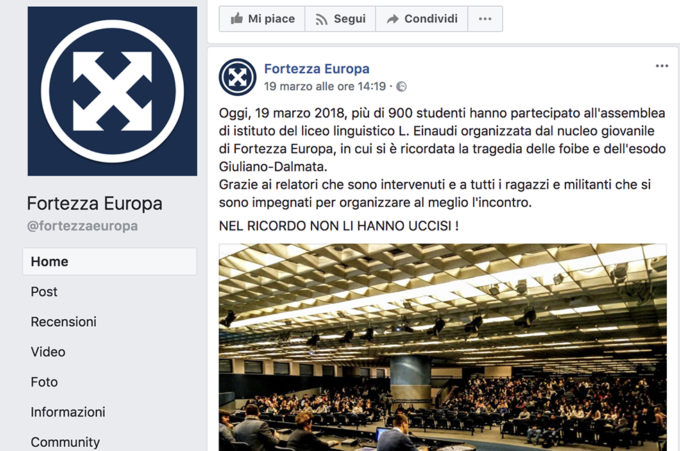Follow the page using Segui button
Viewport: 680px width, 451px height.
click(340, 19)
